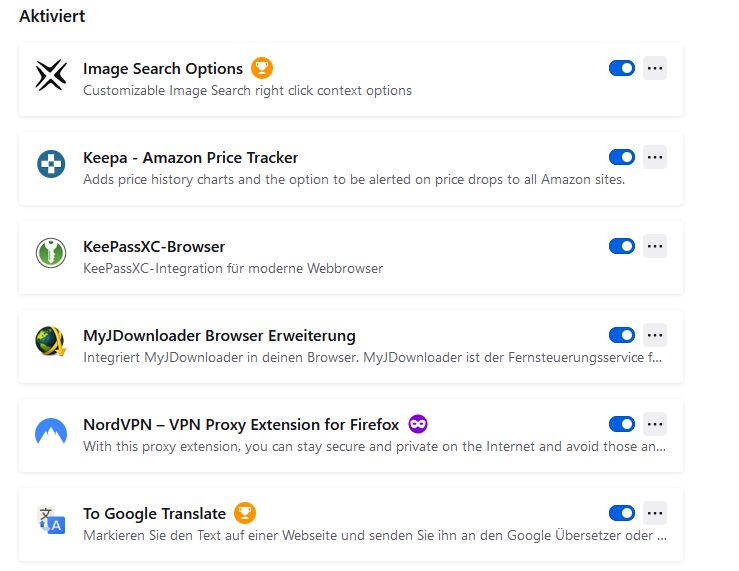Image resolution: width=739 pixels, height=571 pixels.
Task: Click the Keepa extension icon
Action: 51,165
